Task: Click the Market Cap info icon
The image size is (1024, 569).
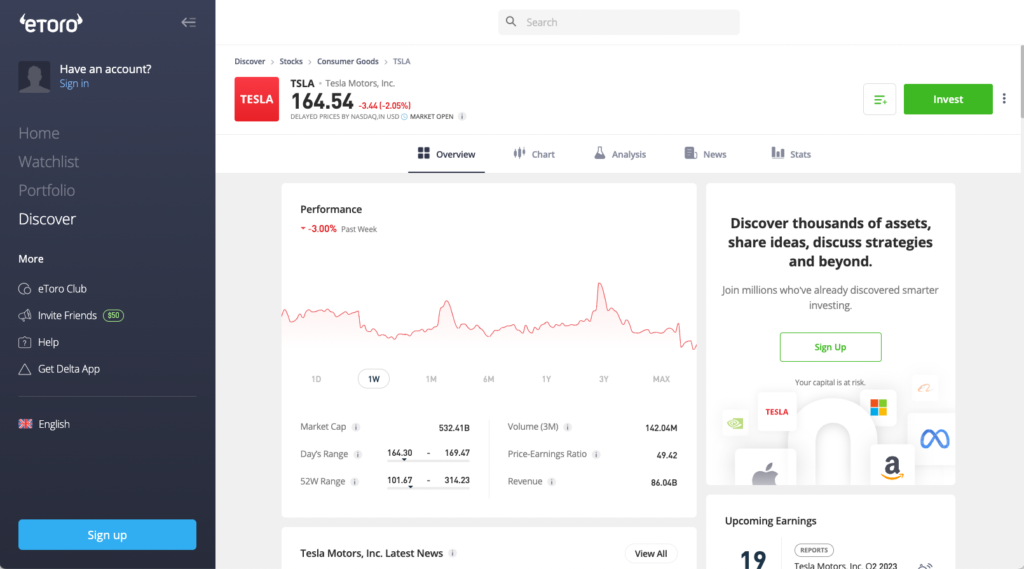Action: click(356, 427)
